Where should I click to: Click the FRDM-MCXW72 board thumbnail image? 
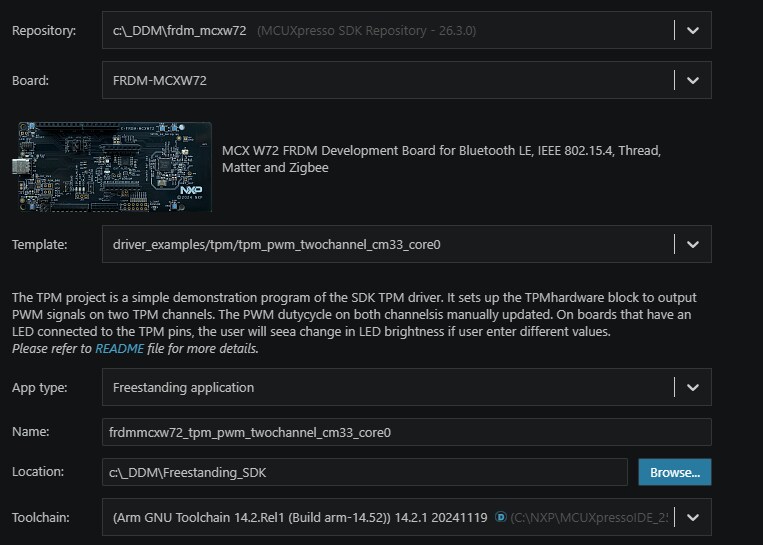click(112, 167)
